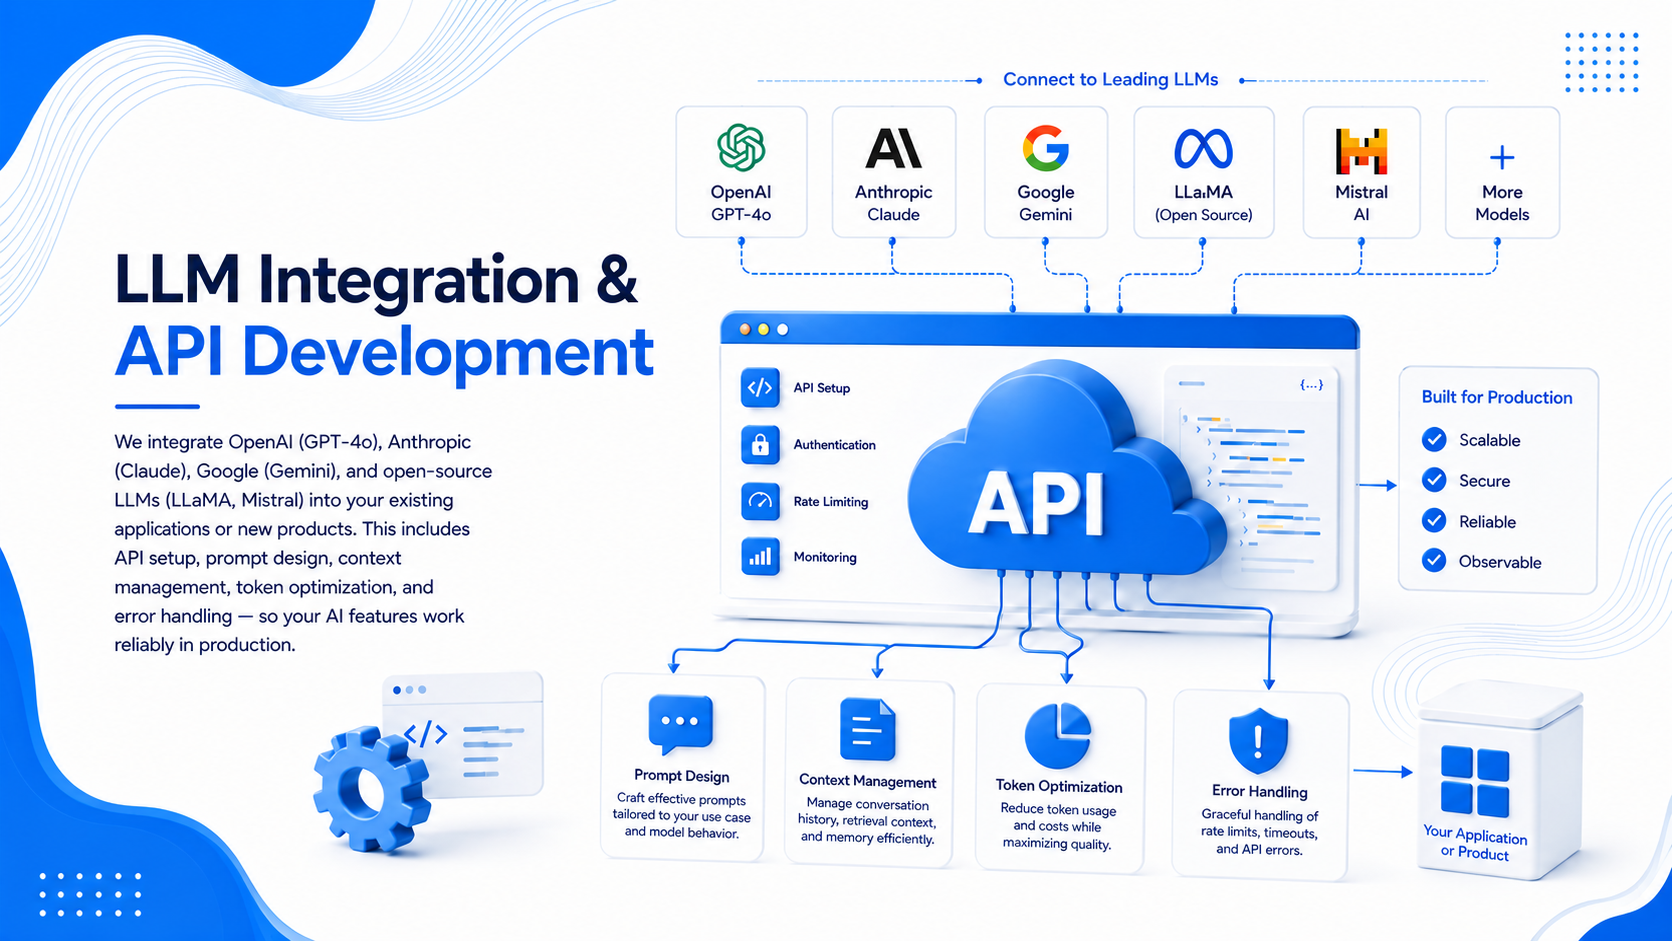Click the plus icon for More Models

(1502, 157)
